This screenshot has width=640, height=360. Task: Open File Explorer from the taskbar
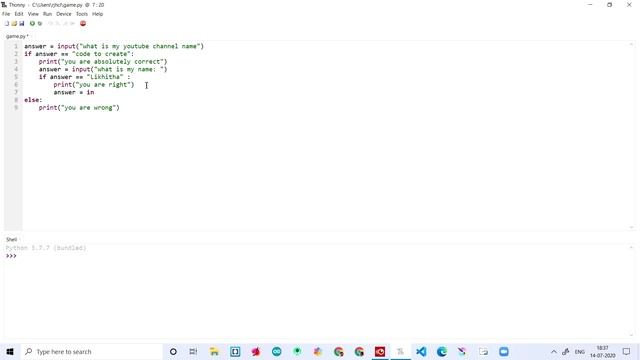214,351
